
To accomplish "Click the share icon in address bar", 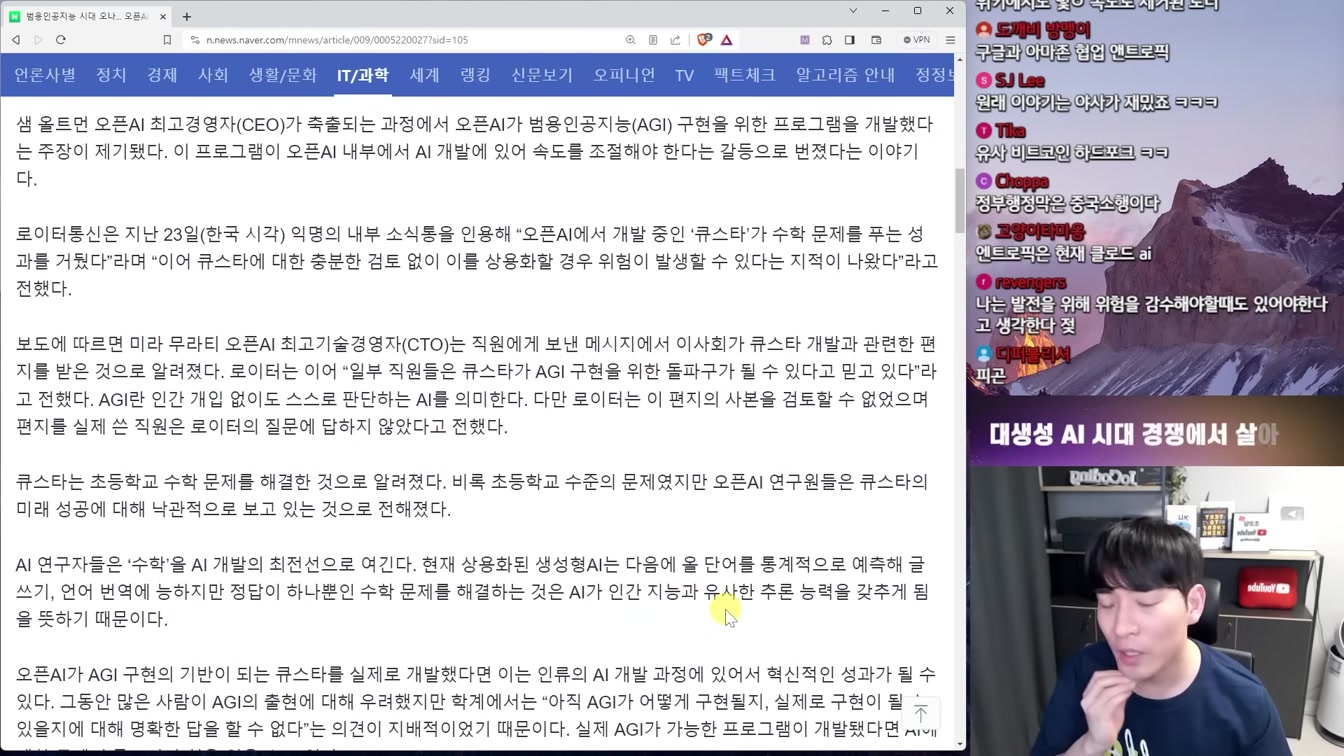I will coord(675,40).
